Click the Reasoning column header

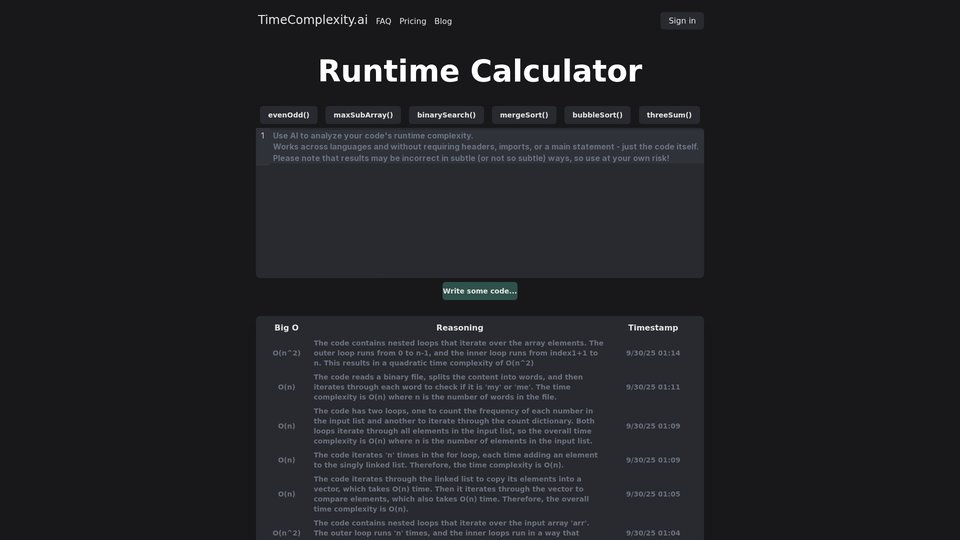(x=459, y=328)
